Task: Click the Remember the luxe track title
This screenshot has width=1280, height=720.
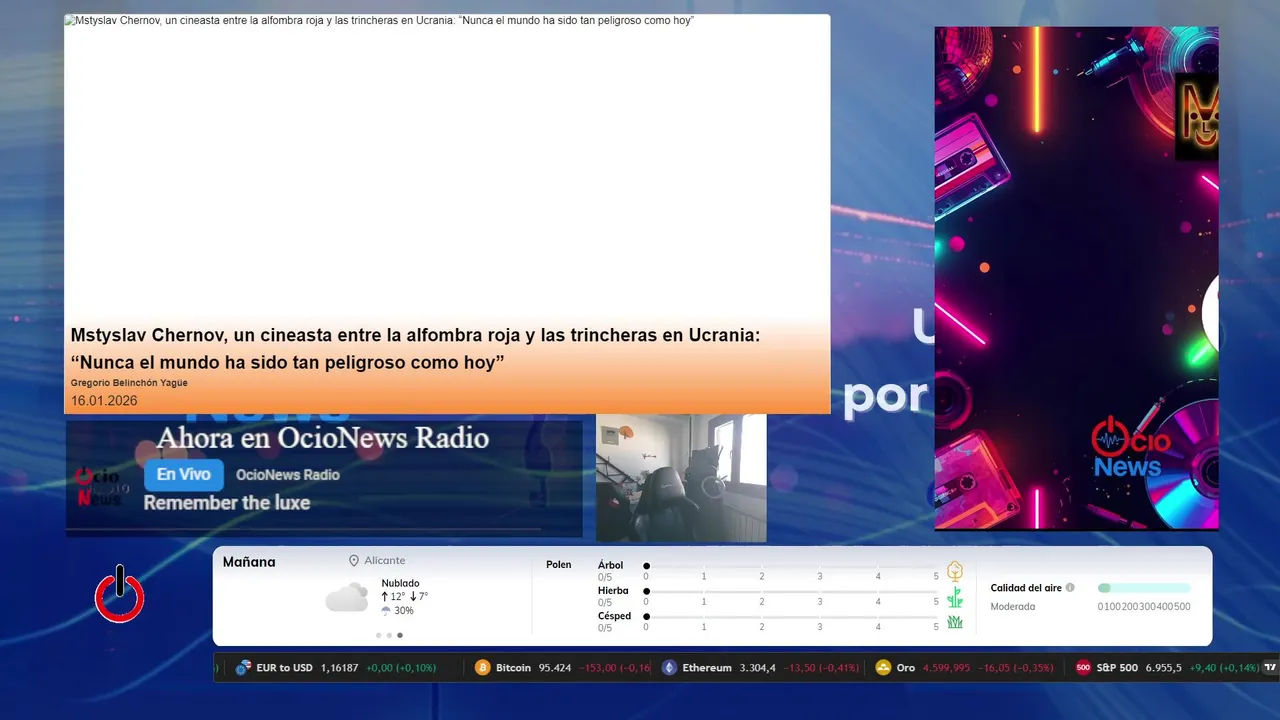Action: (x=227, y=503)
